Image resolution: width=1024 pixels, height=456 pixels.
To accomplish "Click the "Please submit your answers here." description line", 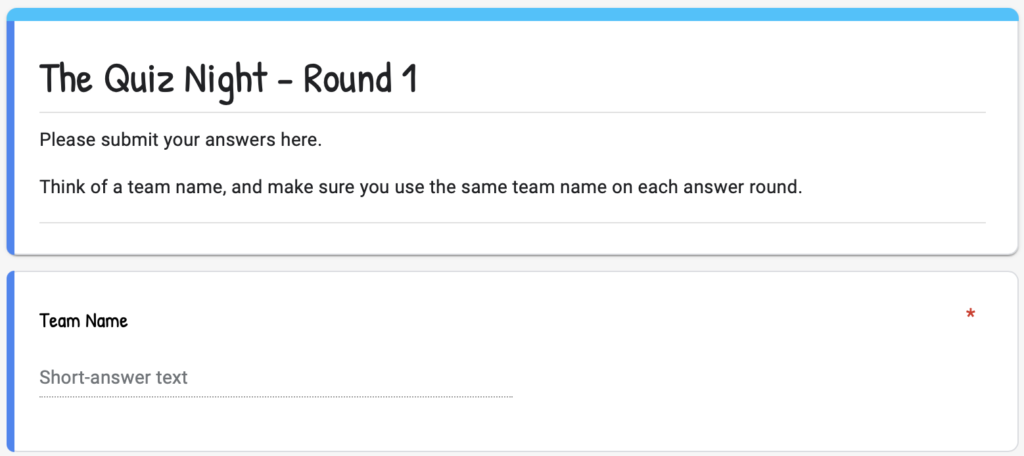I will pos(181,140).
